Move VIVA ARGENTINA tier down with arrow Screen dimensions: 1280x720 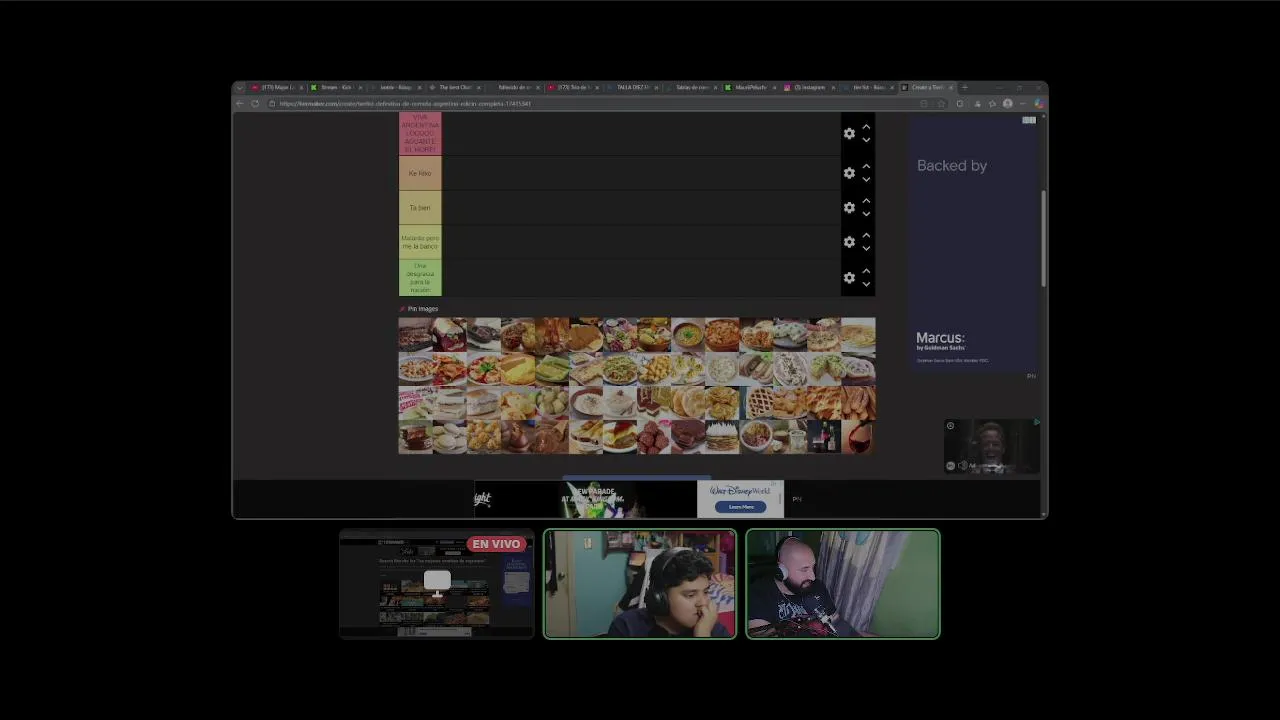(x=866, y=139)
